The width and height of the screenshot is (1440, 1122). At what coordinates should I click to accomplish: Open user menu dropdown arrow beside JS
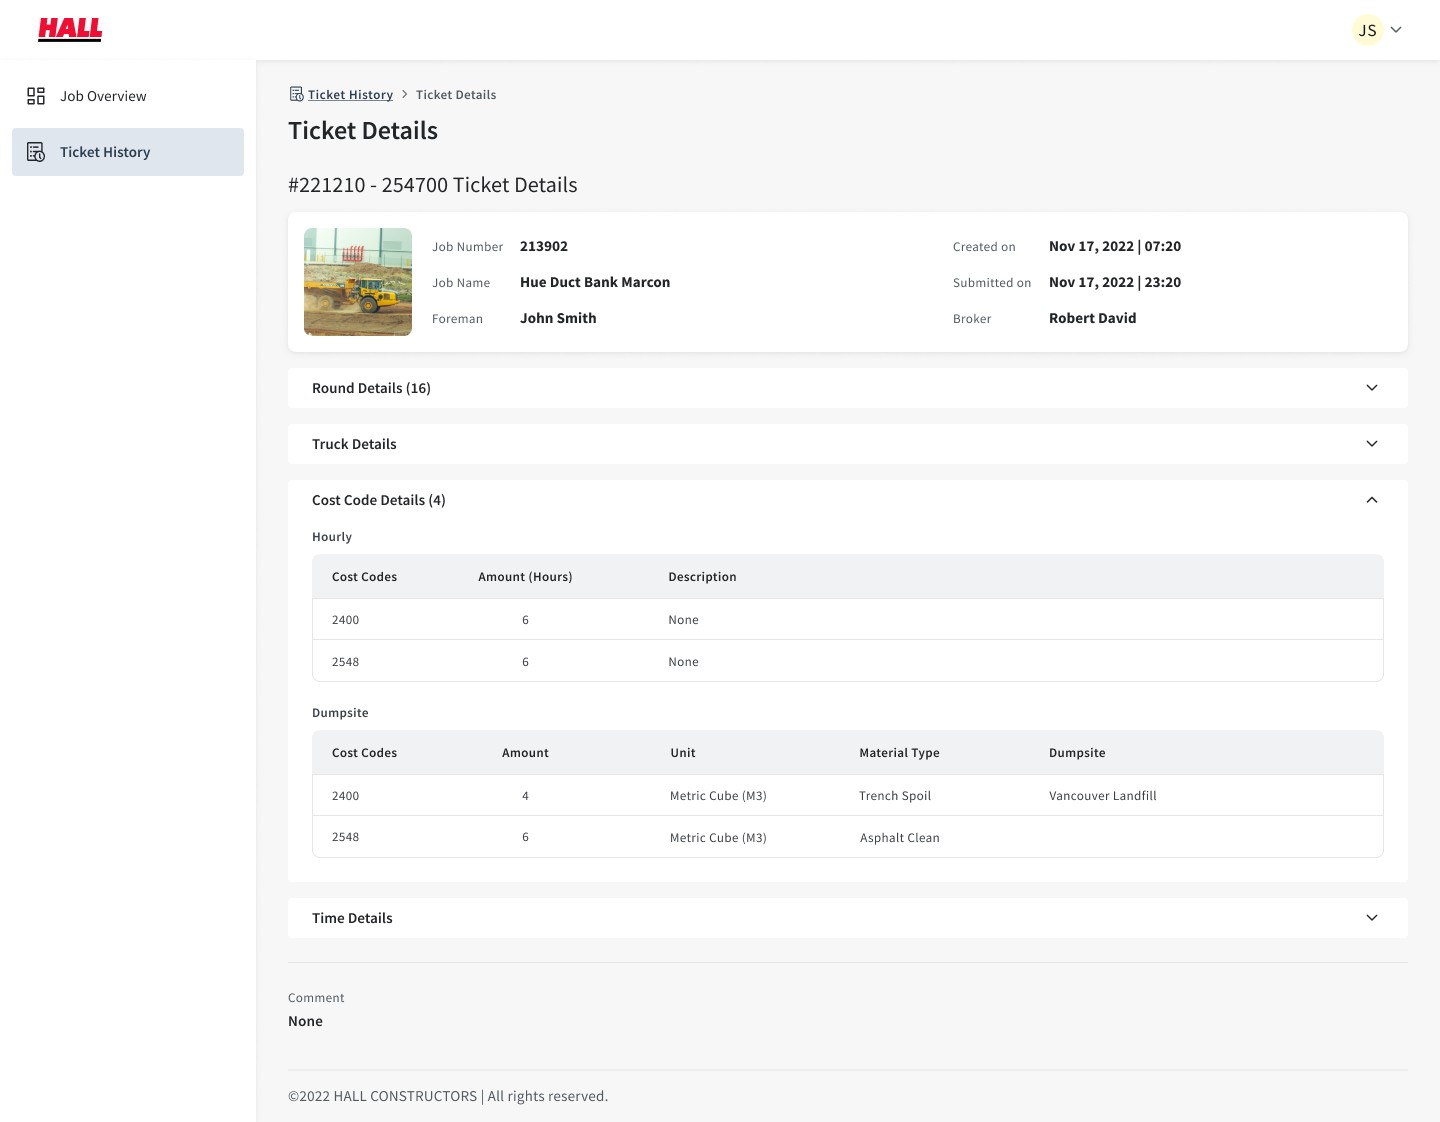pyautogui.click(x=1396, y=30)
